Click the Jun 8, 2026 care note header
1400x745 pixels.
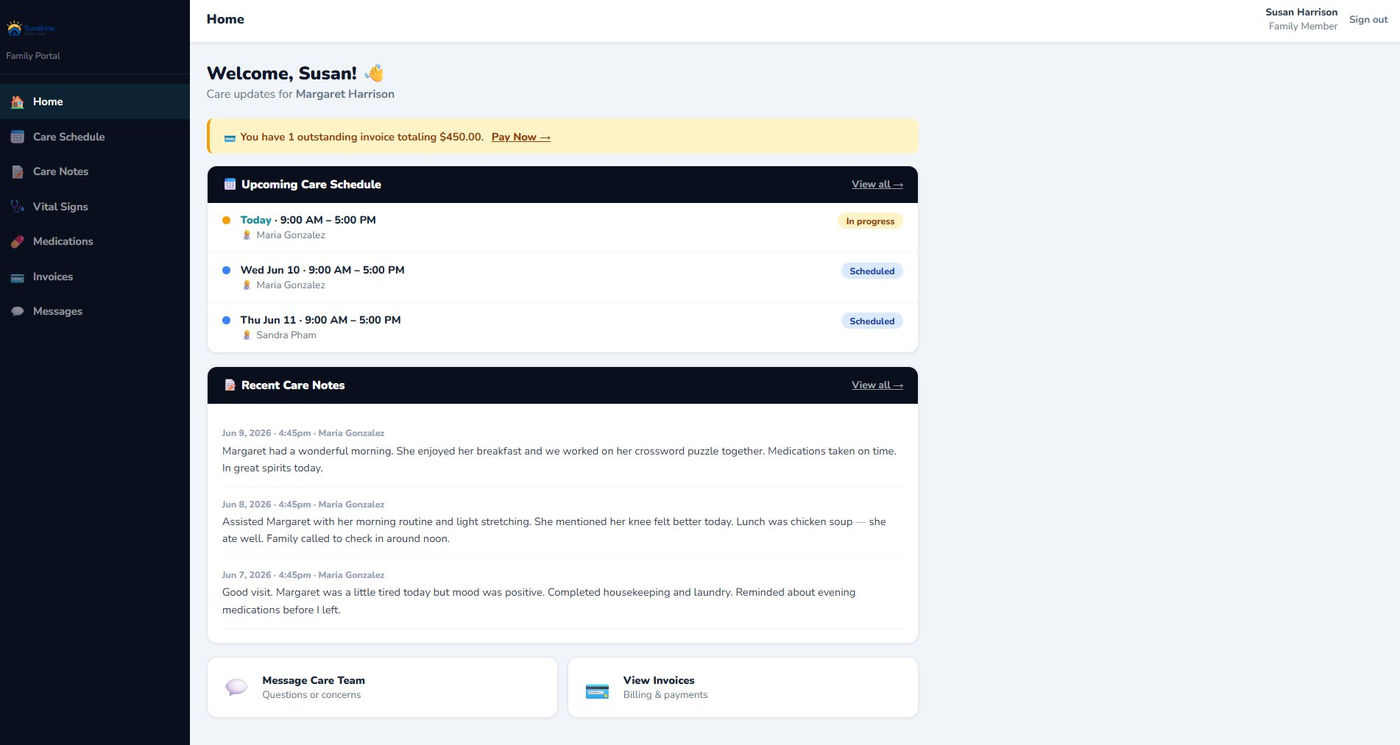303,505
